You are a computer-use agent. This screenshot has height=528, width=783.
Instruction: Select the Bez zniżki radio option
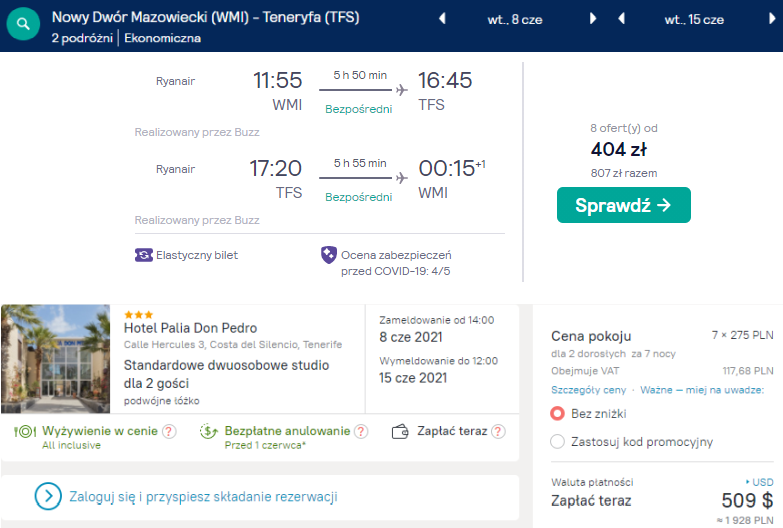coord(558,413)
